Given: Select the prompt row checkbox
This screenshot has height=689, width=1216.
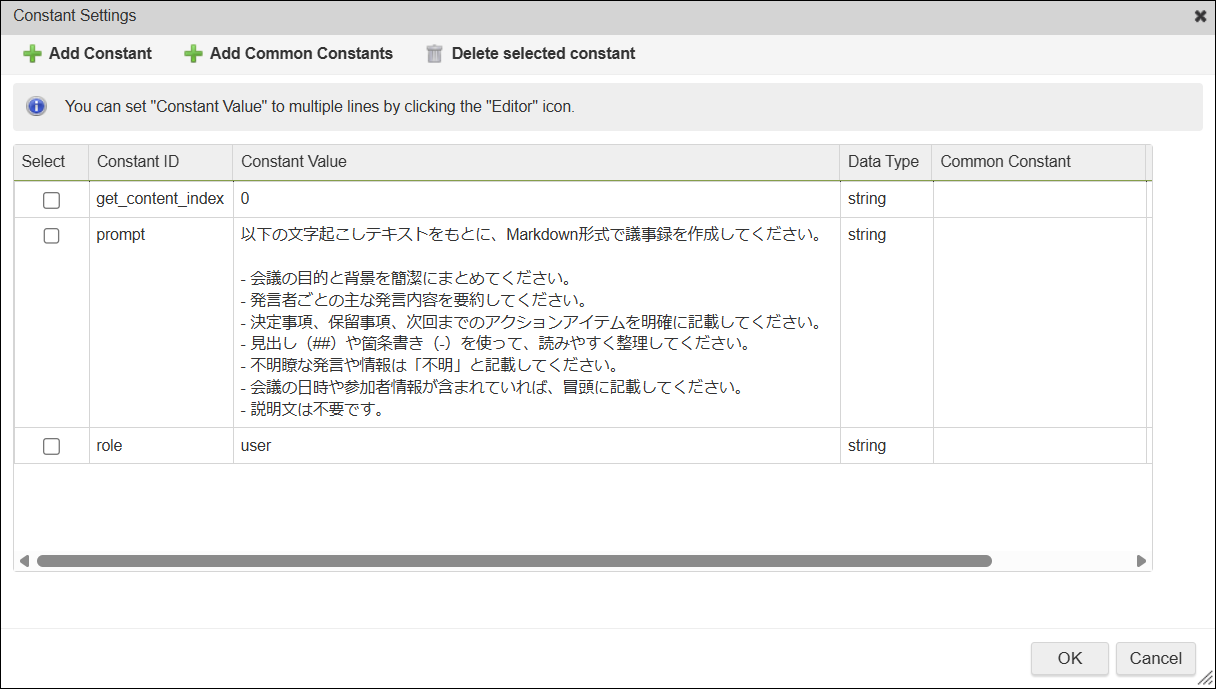Looking at the screenshot, I should [51, 236].
